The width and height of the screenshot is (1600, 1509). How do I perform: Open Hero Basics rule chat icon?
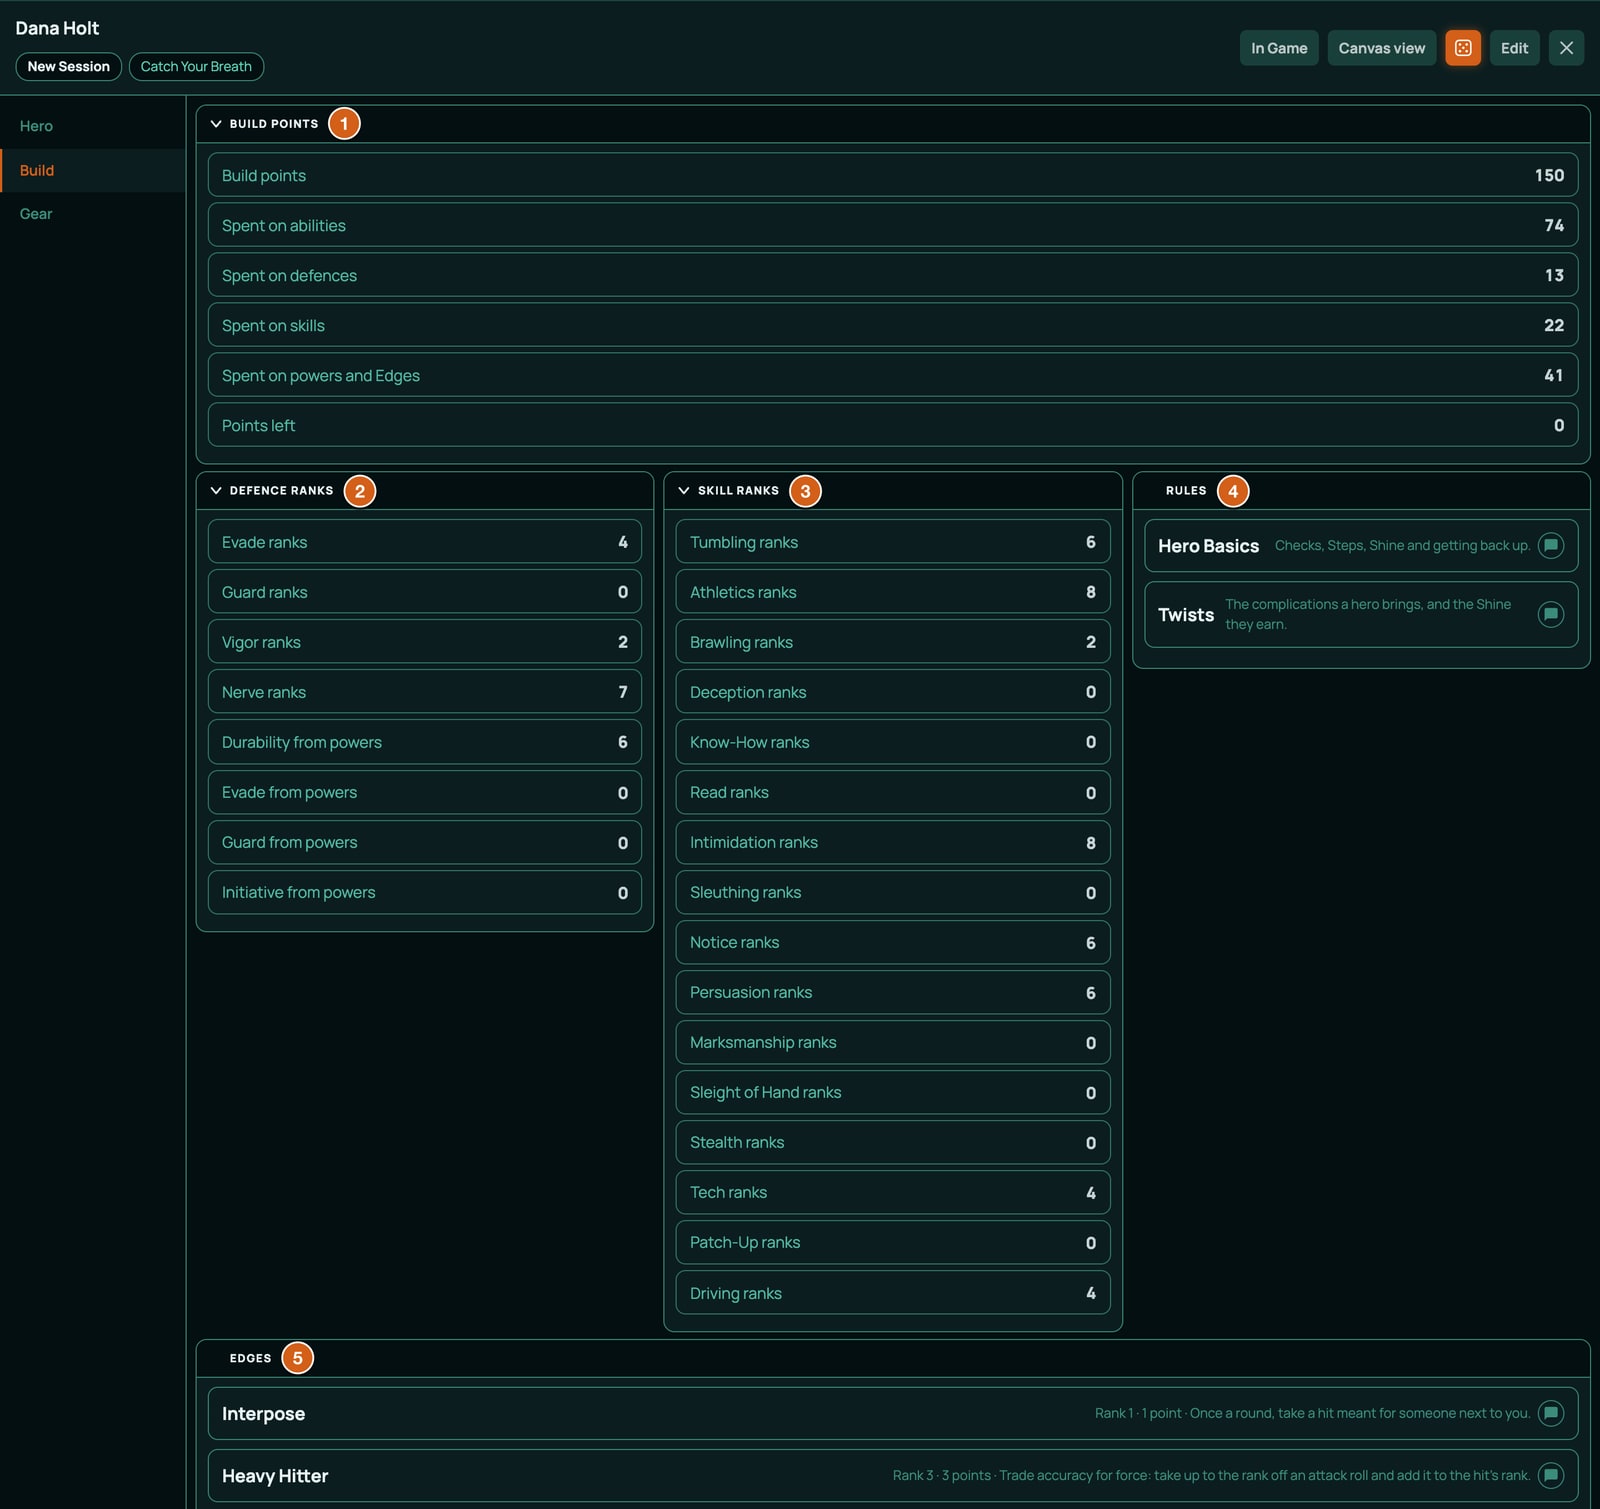(x=1550, y=545)
